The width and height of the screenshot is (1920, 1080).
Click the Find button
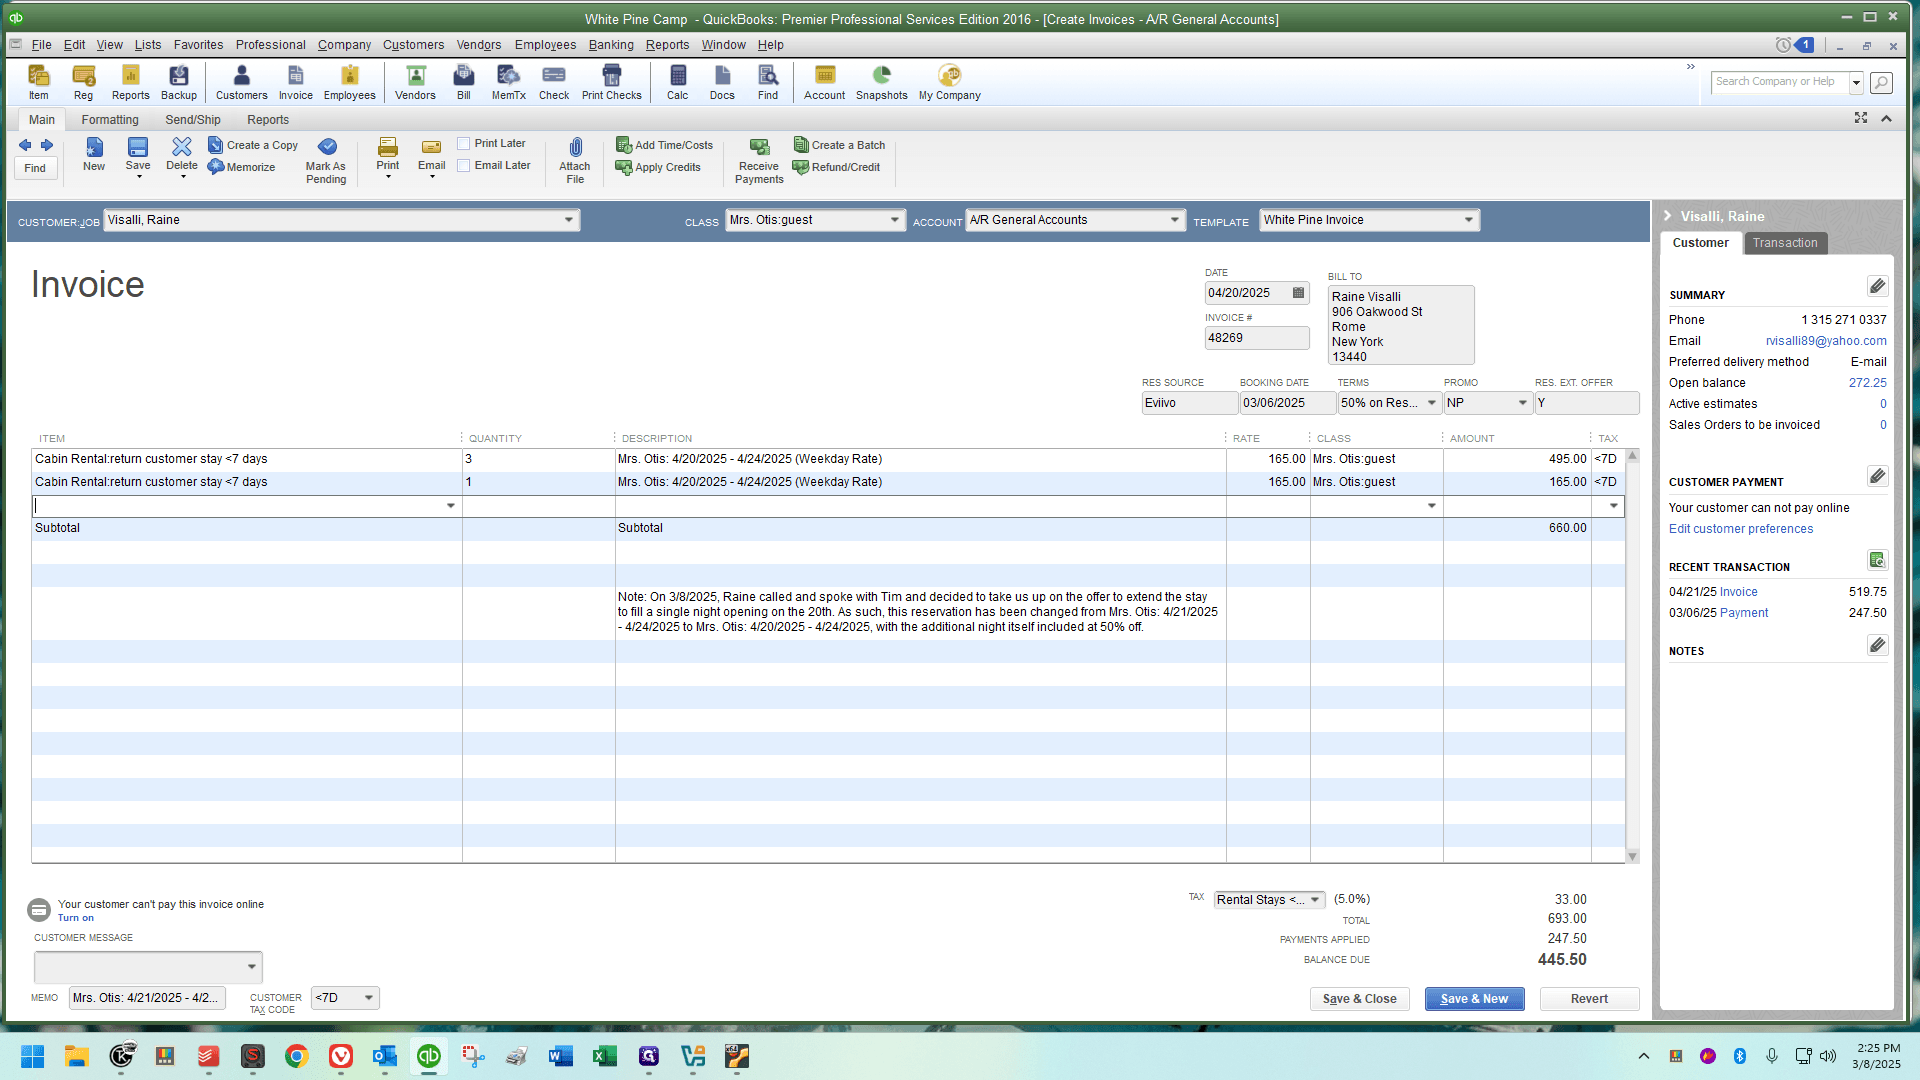35,168
